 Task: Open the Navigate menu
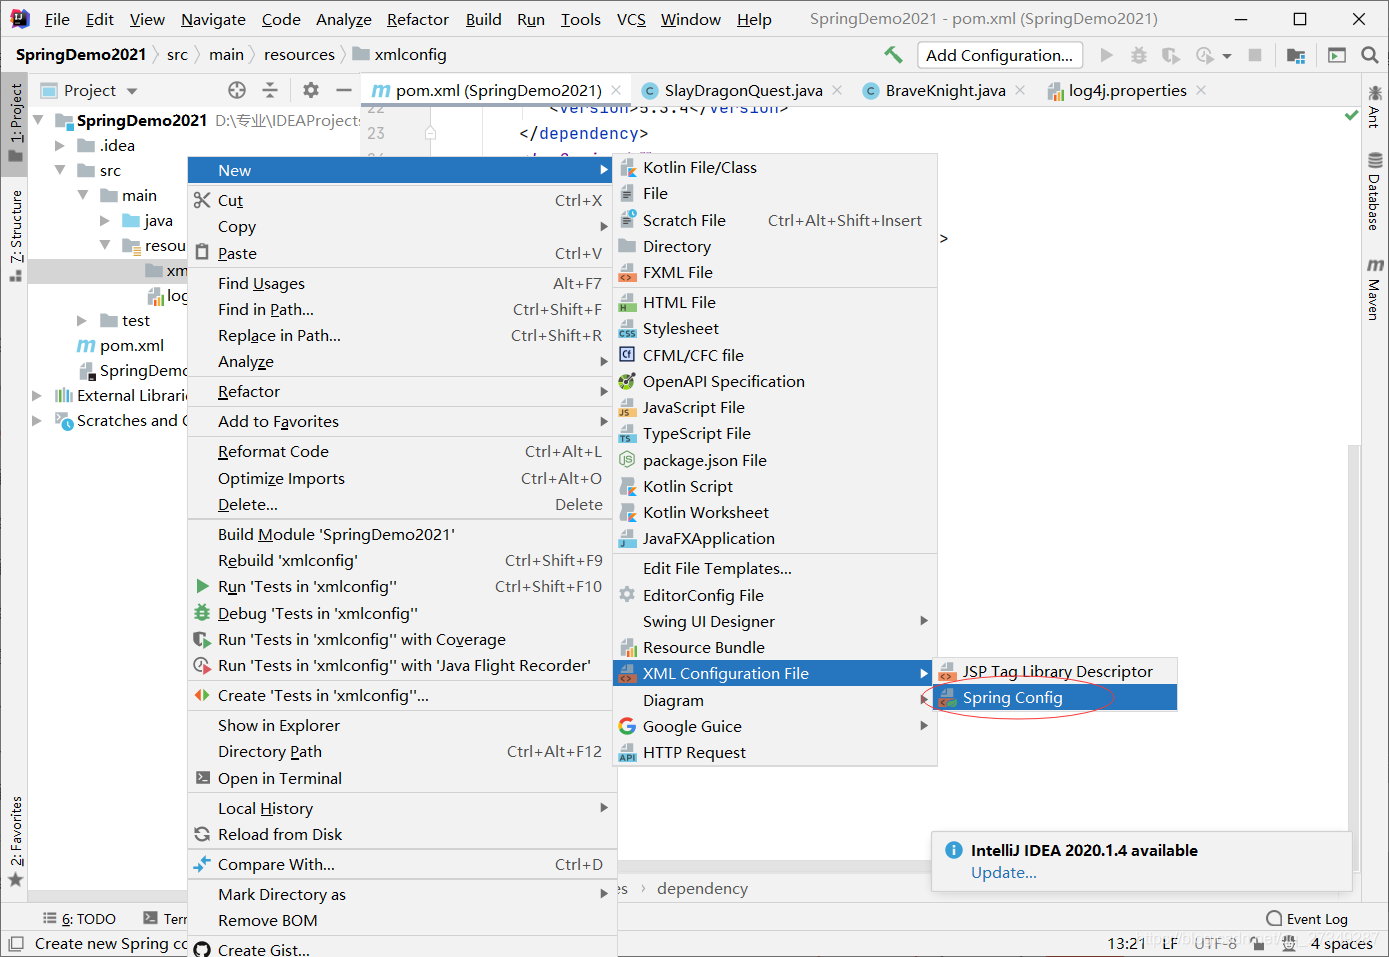(213, 19)
